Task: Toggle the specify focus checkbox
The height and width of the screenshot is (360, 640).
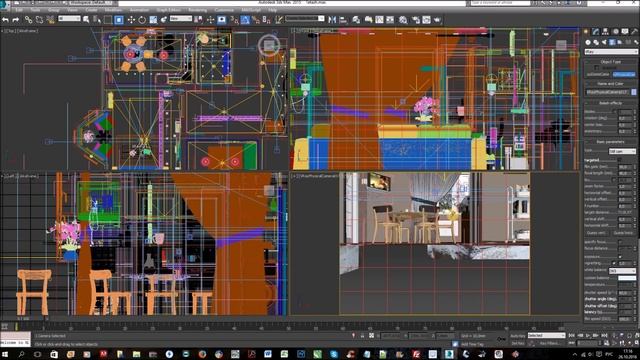Action: [620, 242]
